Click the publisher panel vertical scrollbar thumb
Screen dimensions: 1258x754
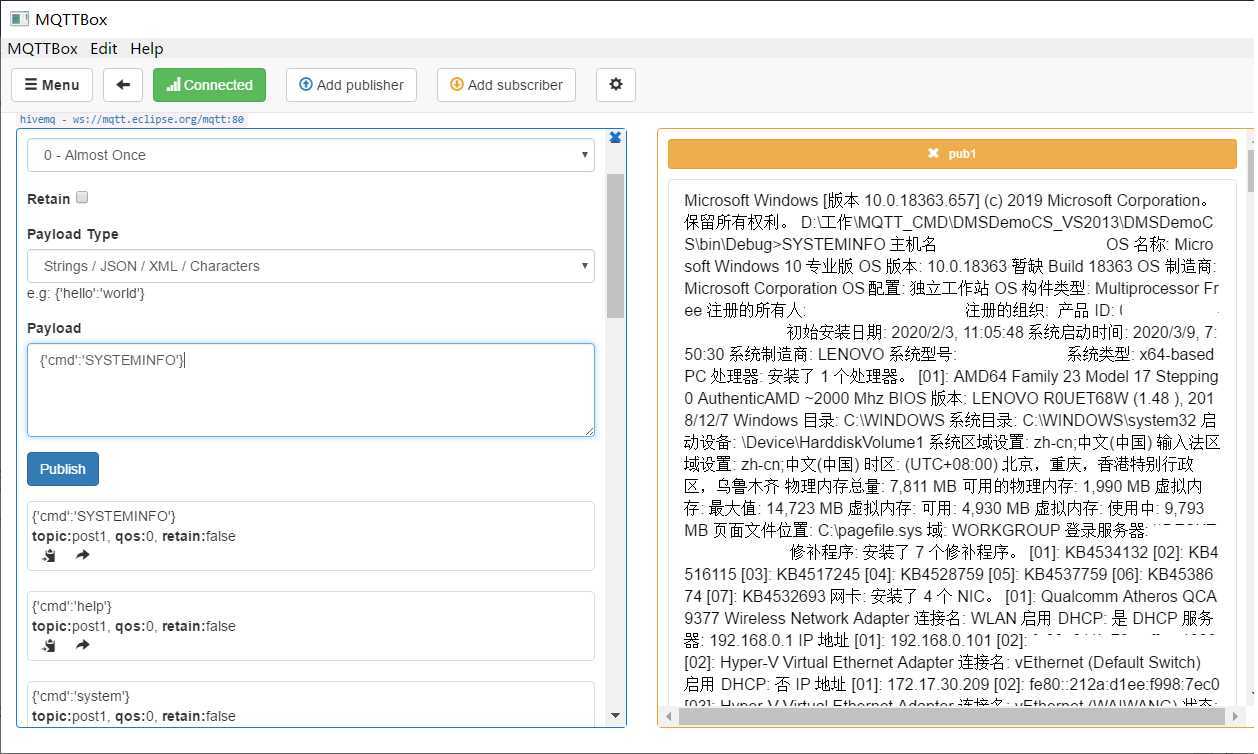tap(615, 246)
